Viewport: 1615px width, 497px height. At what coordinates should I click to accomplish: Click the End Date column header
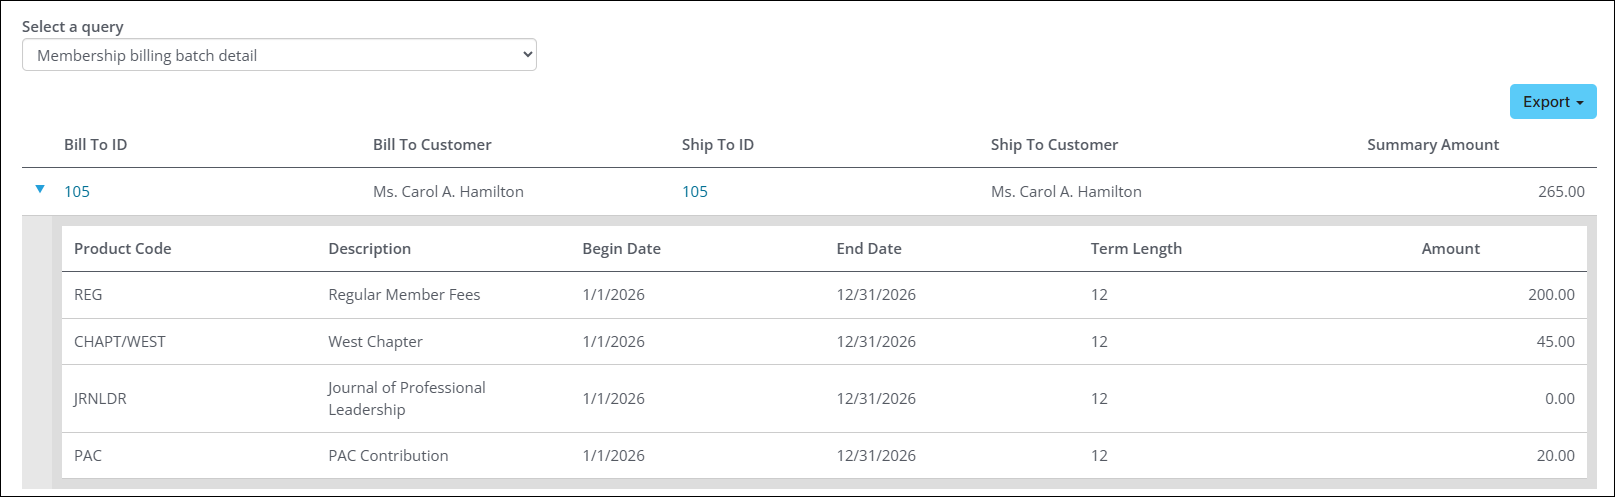869,249
